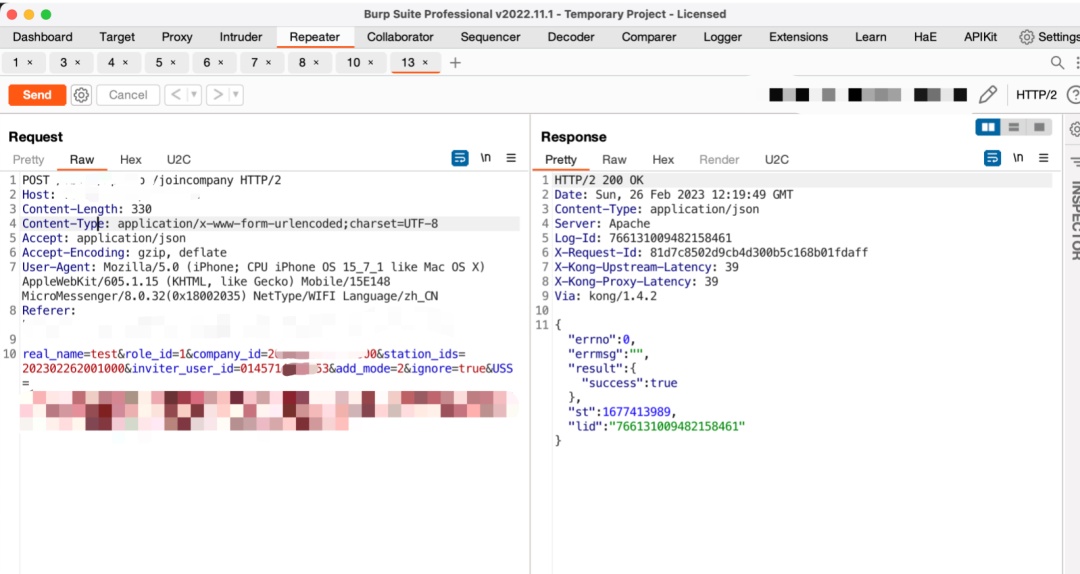This screenshot has width=1080, height=574.
Task: Open the HaE extension tab
Action: click(x=925, y=37)
